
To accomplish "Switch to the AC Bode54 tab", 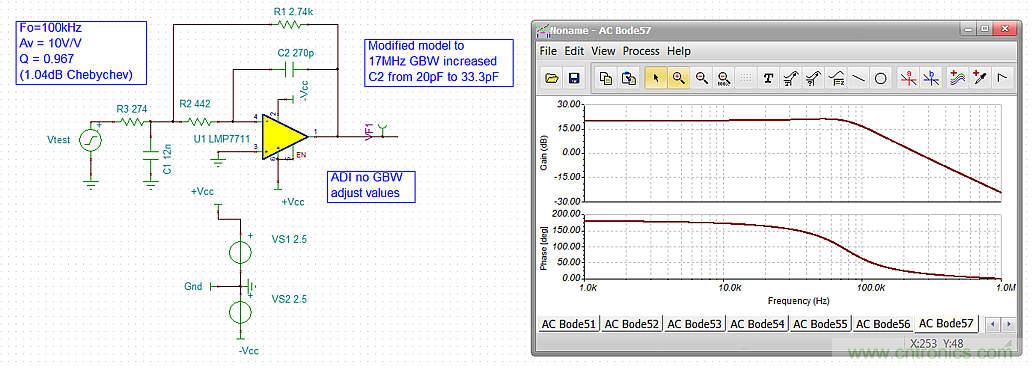I will tap(758, 324).
